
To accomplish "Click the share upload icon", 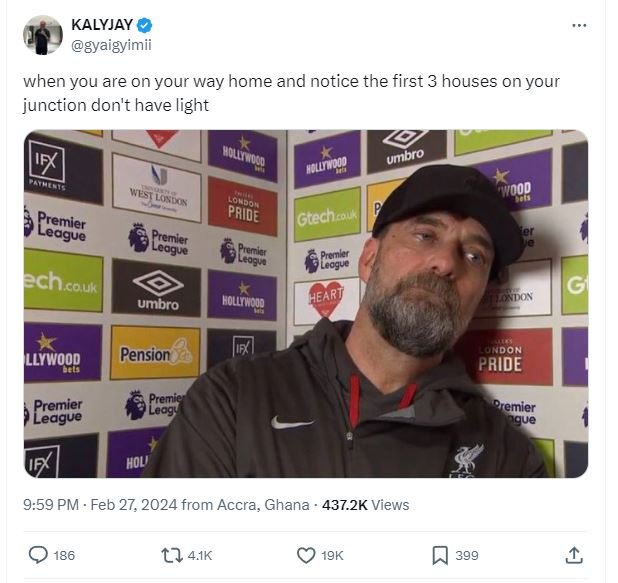I will [574, 555].
